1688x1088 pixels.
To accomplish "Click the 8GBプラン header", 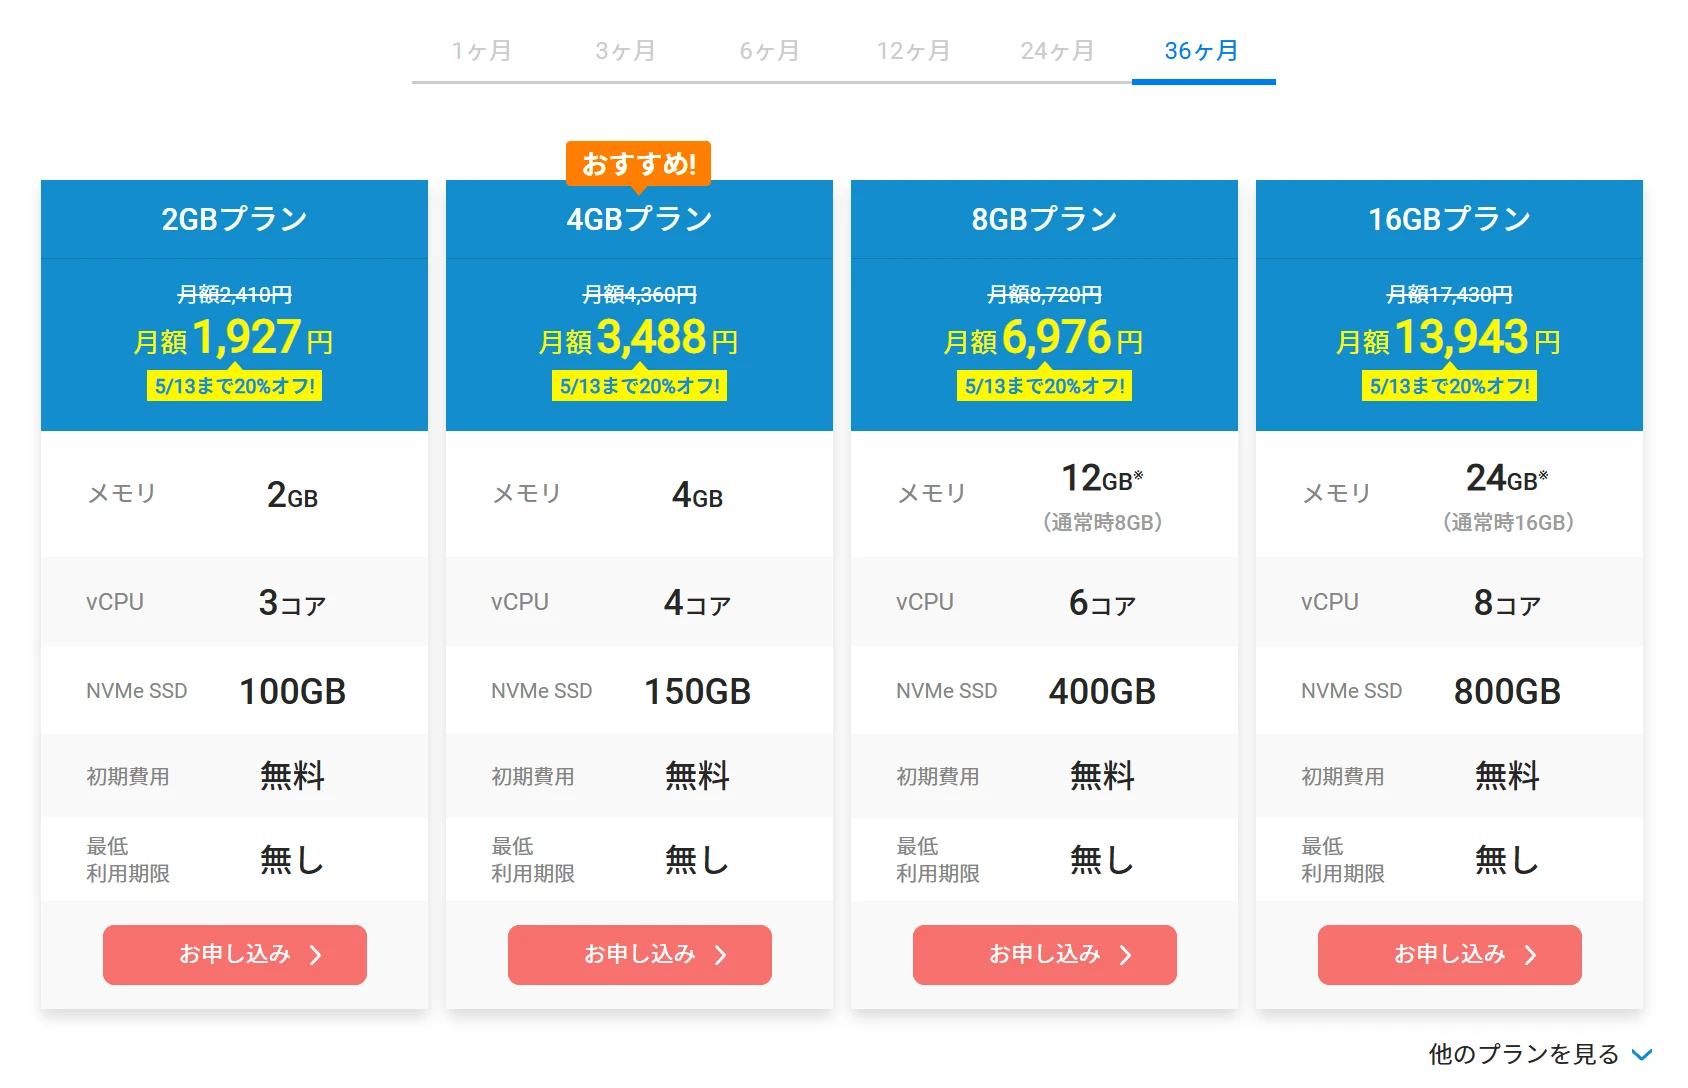I will pos(1045,219).
